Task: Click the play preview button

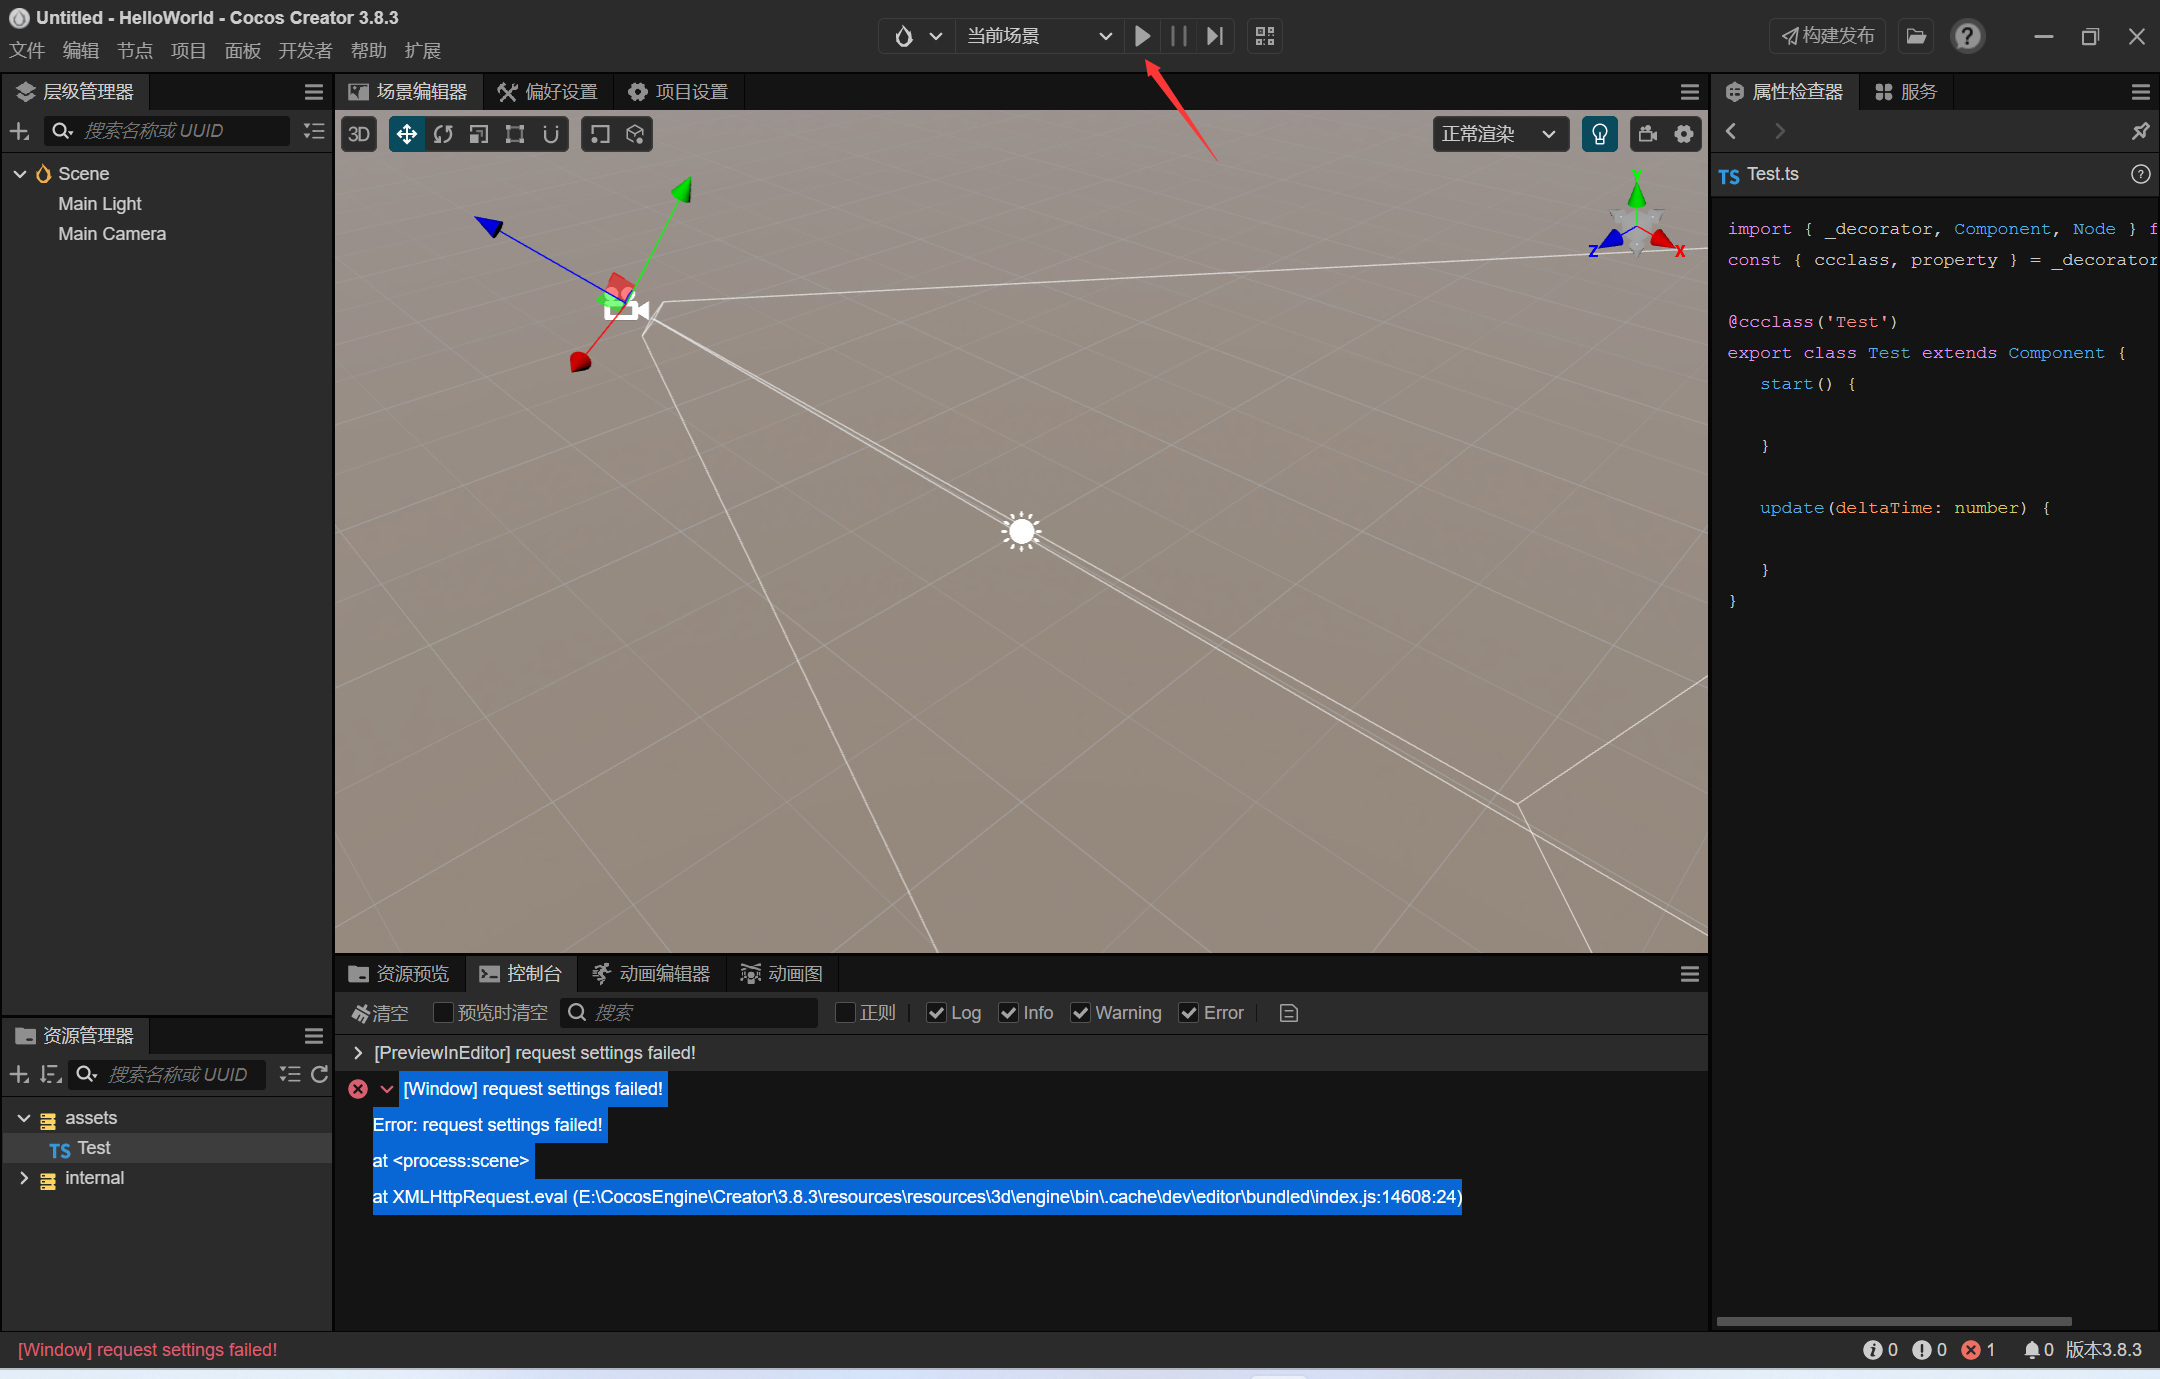Action: pyautogui.click(x=1142, y=36)
